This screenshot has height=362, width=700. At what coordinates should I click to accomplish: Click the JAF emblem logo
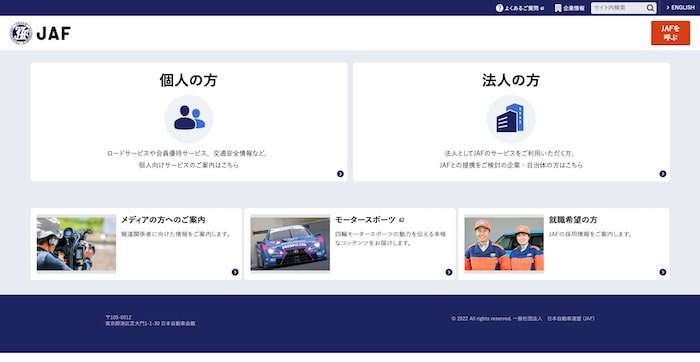pos(21,33)
